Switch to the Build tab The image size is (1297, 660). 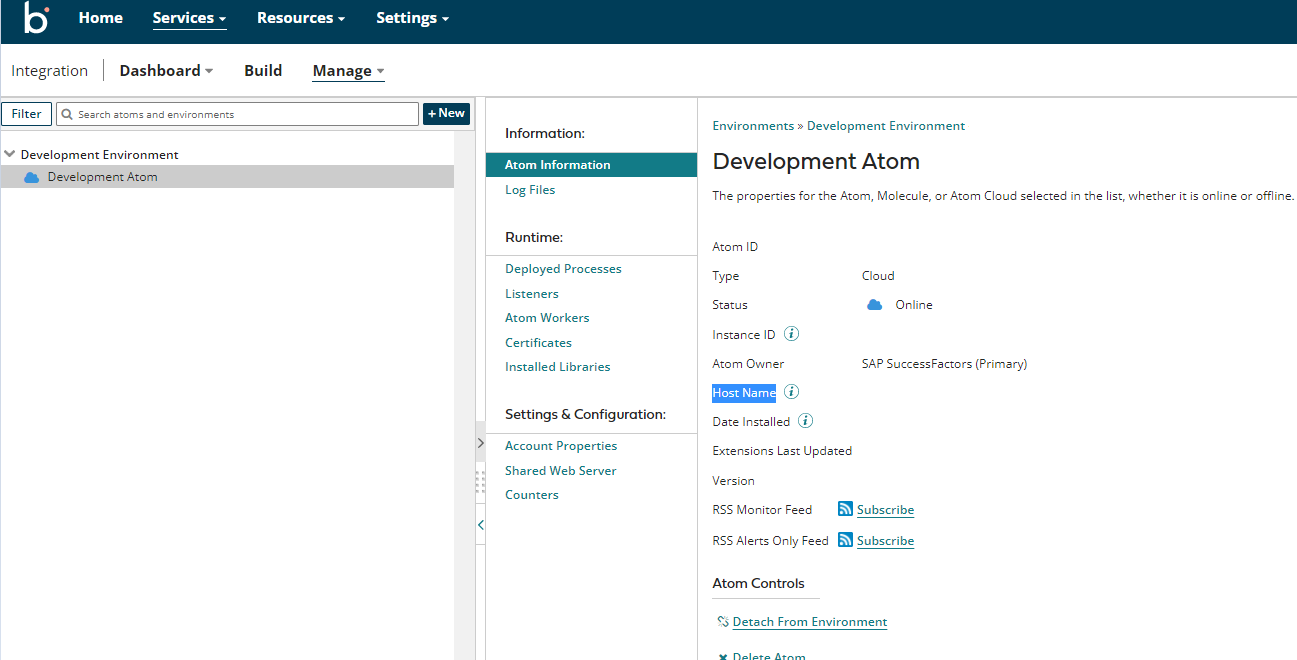263,71
